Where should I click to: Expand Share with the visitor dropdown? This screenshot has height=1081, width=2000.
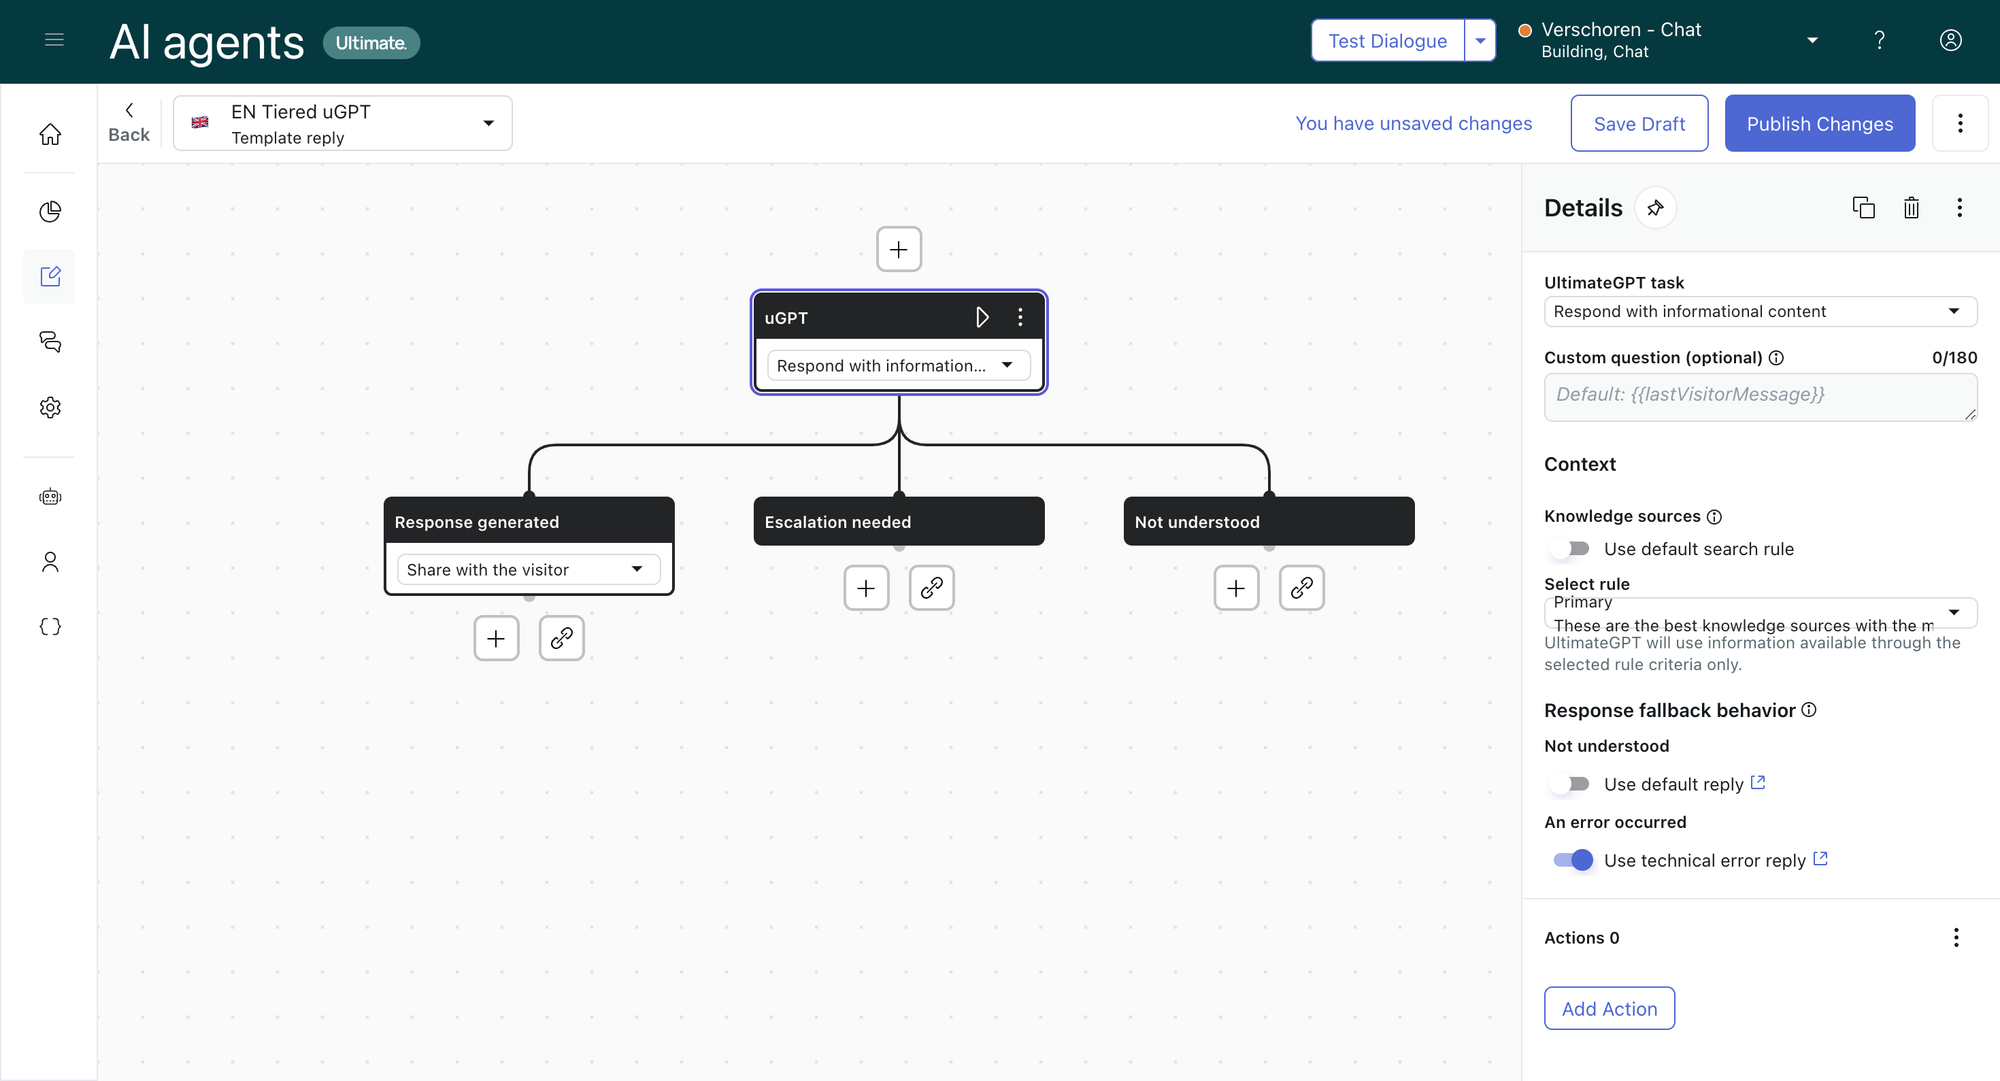tap(528, 570)
